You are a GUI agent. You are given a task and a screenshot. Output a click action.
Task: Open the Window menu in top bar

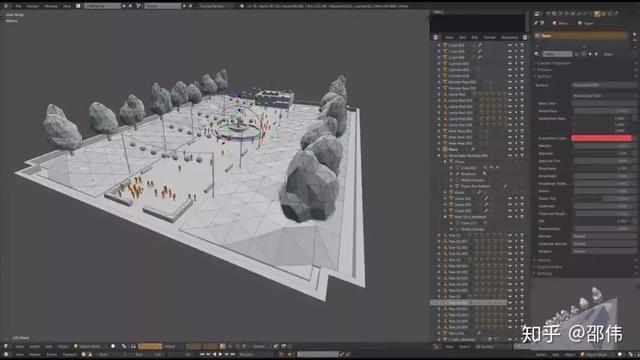coord(51,6)
